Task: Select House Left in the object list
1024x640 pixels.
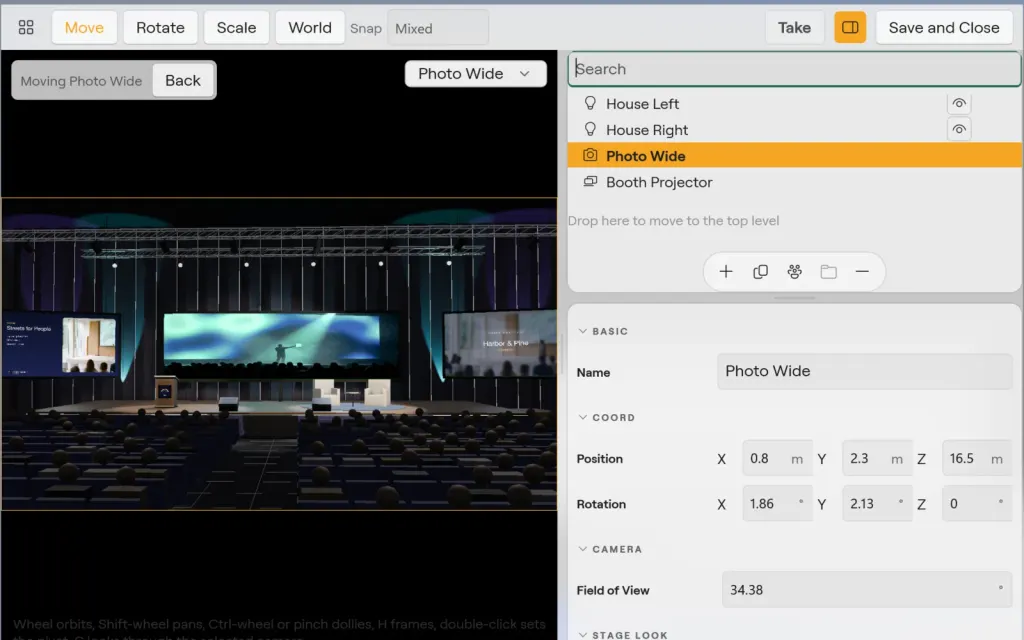Action: coord(794,103)
